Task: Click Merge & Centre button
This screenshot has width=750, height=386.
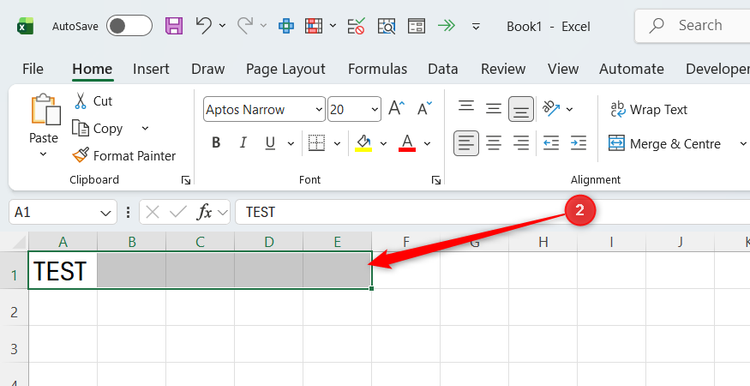Action: [664, 143]
